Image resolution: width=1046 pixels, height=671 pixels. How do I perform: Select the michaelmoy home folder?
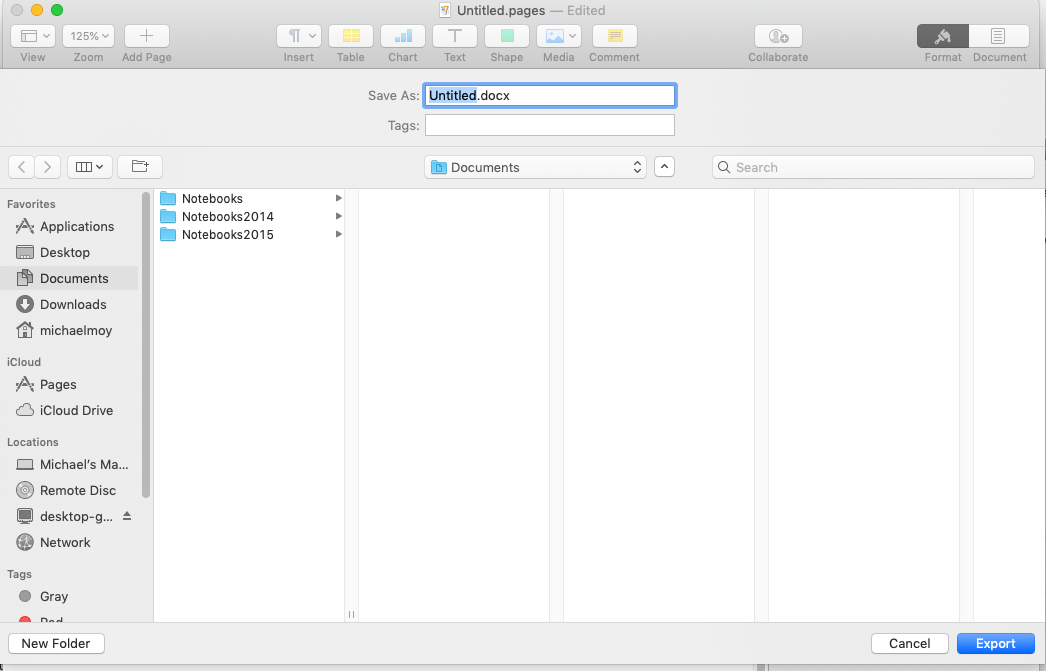(69, 330)
